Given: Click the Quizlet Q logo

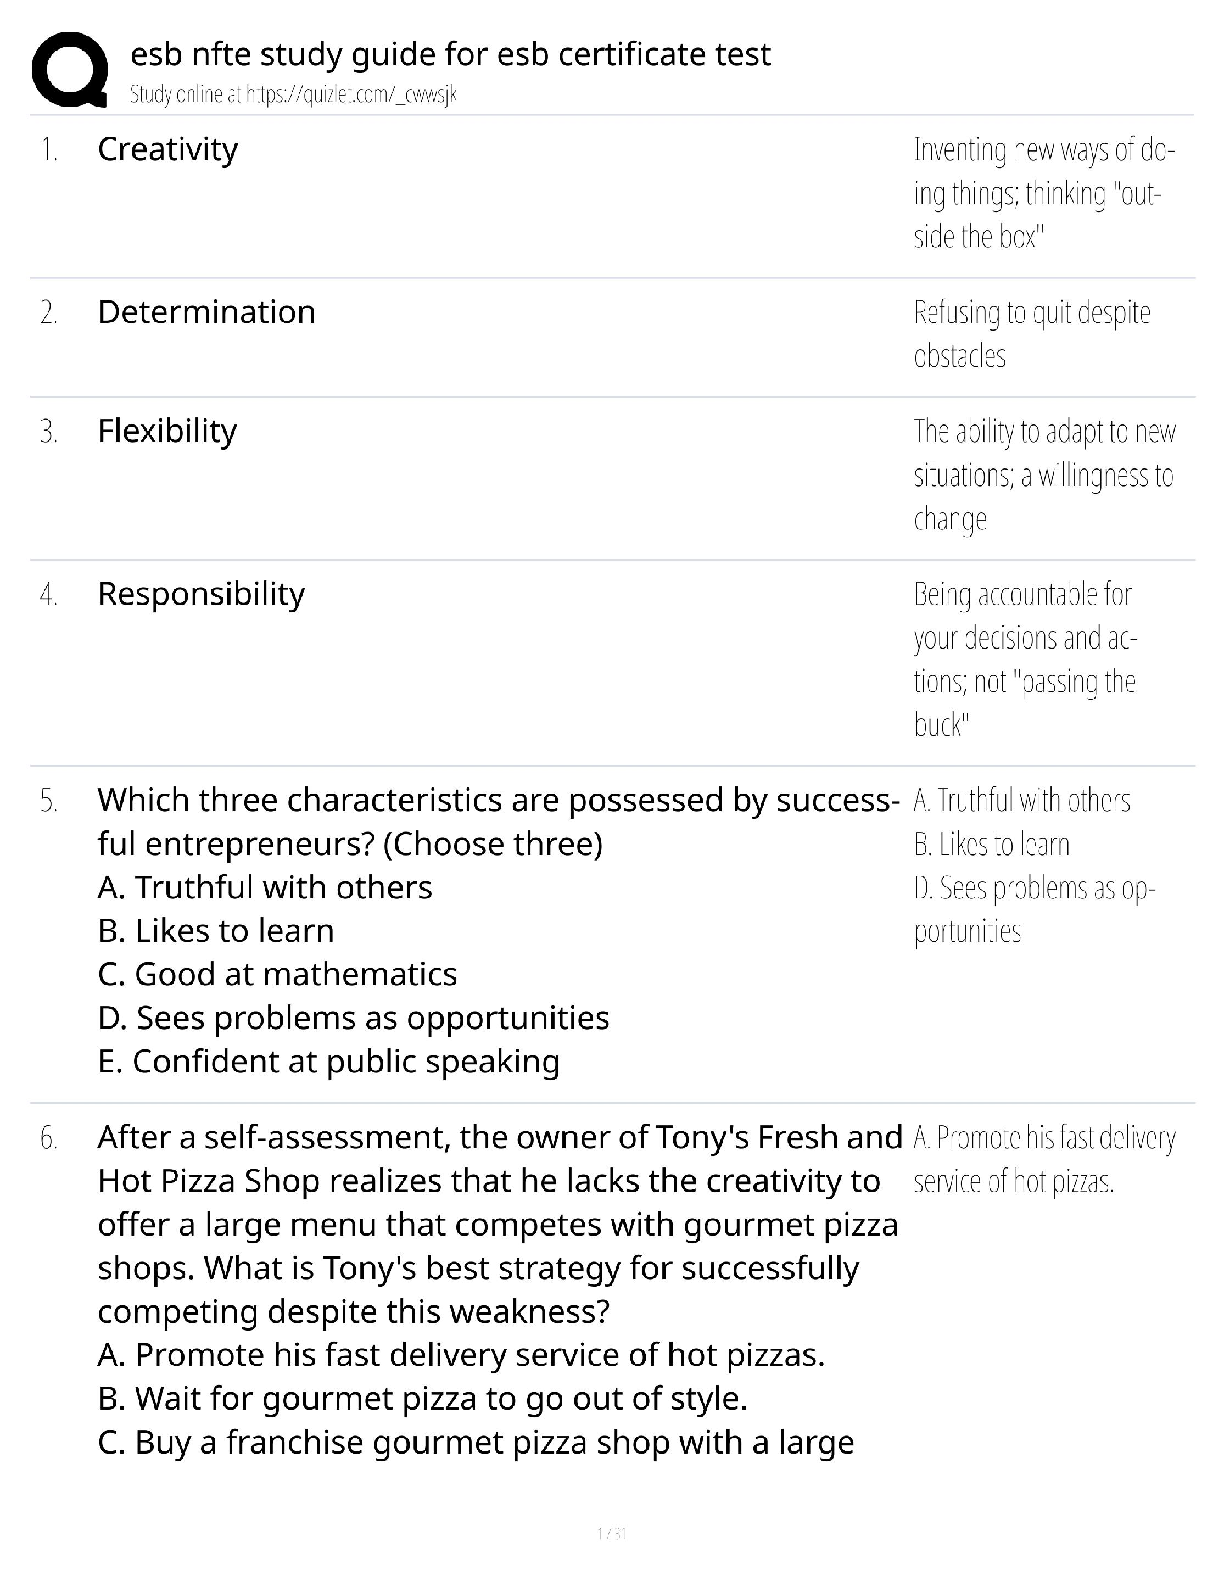Looking at the screenshot, I should [x=69, y=69].
